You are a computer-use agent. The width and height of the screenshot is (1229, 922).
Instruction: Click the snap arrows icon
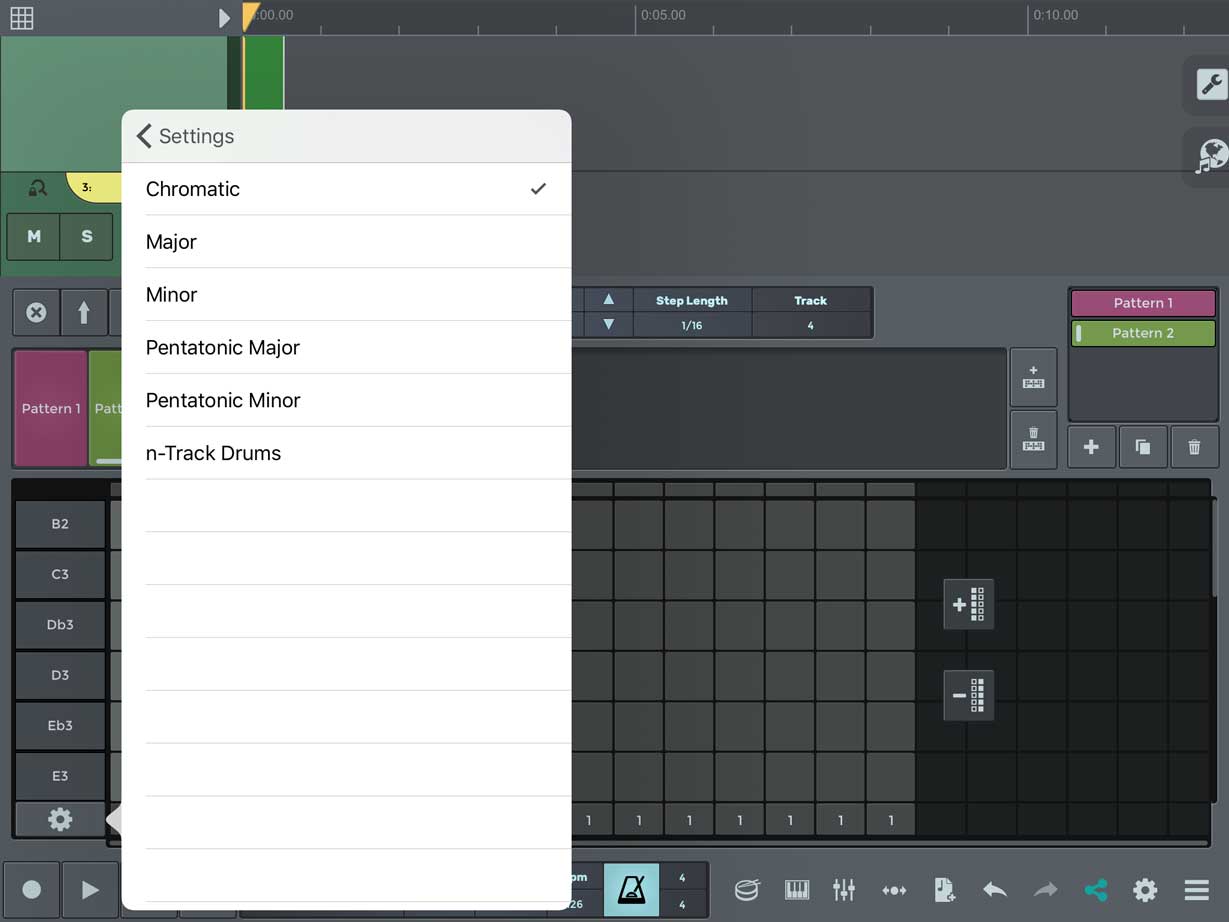894,890
